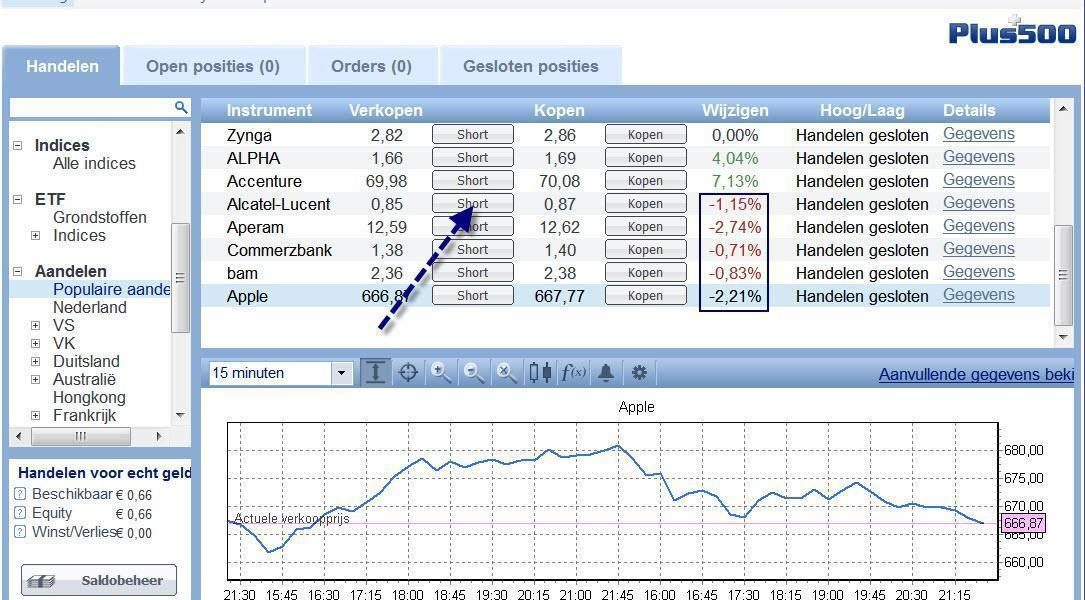Click Kopen button for Aperam

646,226
